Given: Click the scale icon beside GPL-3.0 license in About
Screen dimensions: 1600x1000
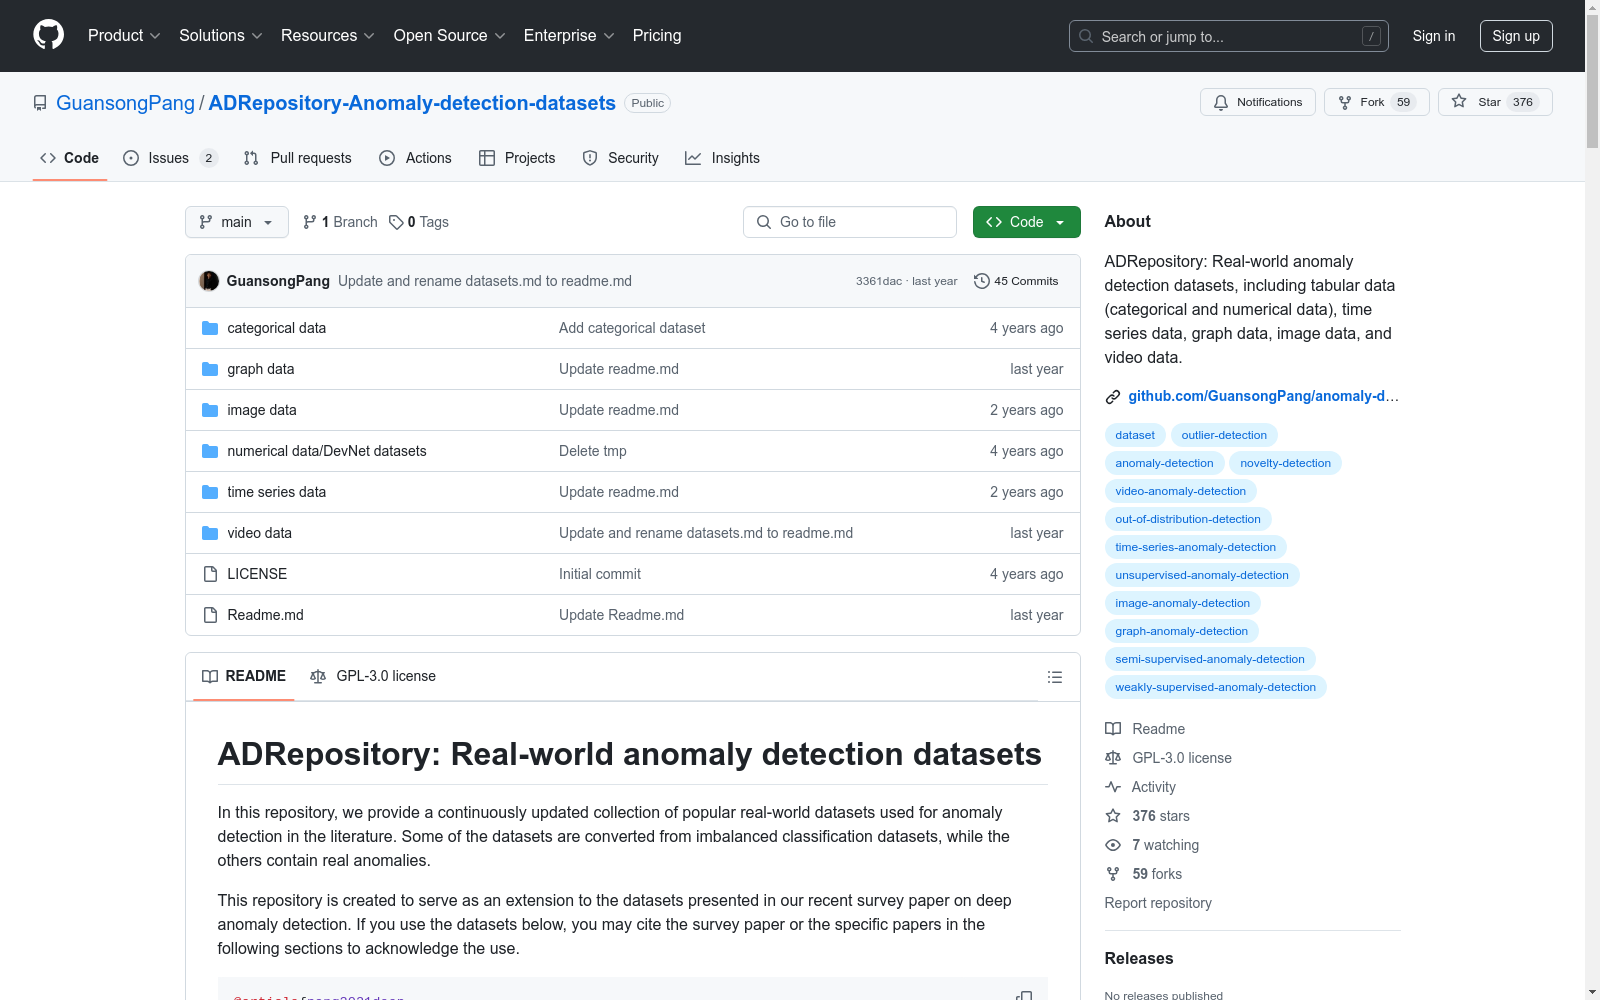Looking at the screenshot, I should pyautogui.click(x=1112, y=758).
